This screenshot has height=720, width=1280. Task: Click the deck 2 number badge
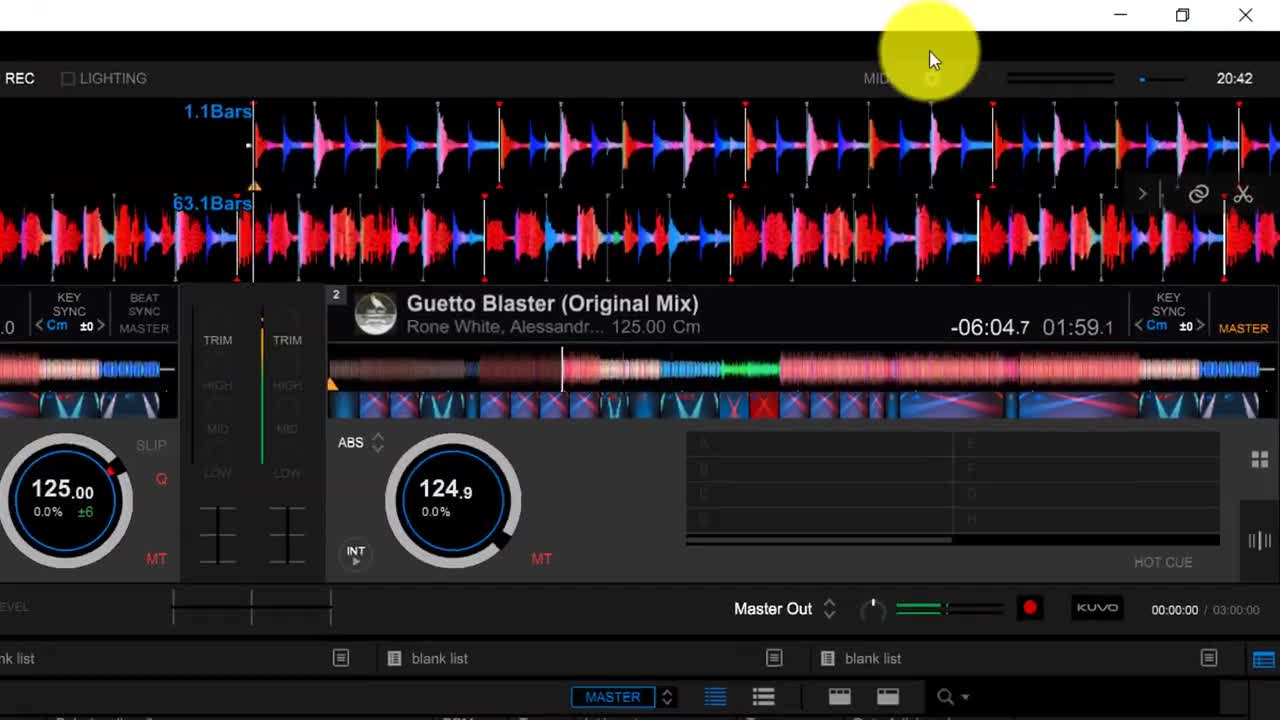point(336,294)
